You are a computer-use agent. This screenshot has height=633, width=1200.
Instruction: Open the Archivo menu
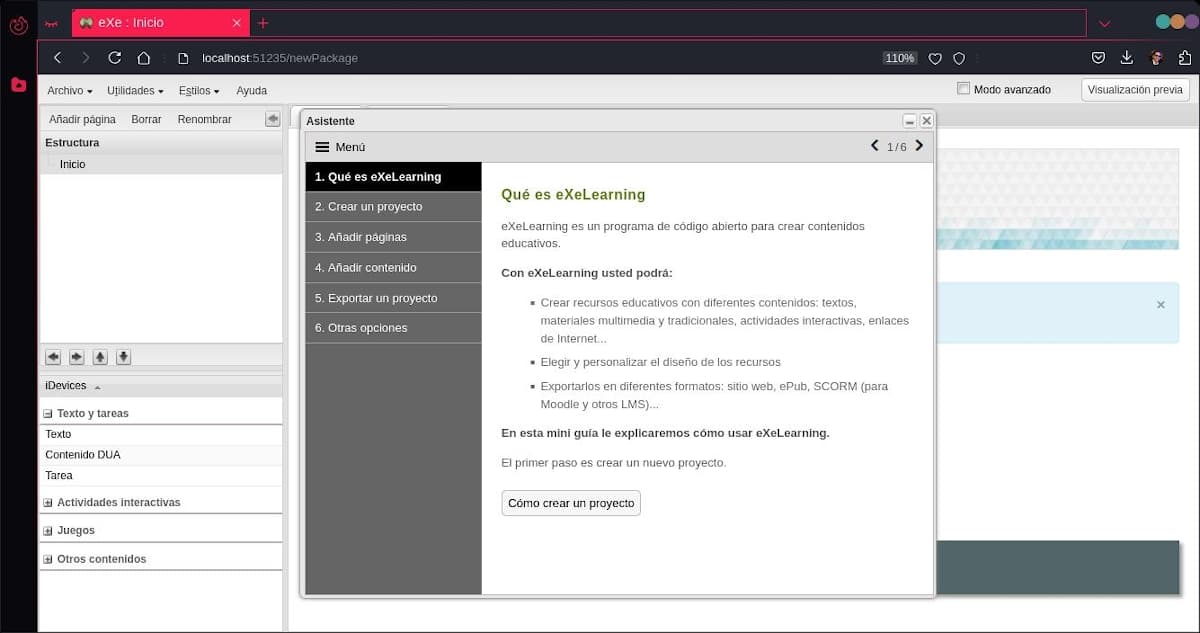point(70,91)
